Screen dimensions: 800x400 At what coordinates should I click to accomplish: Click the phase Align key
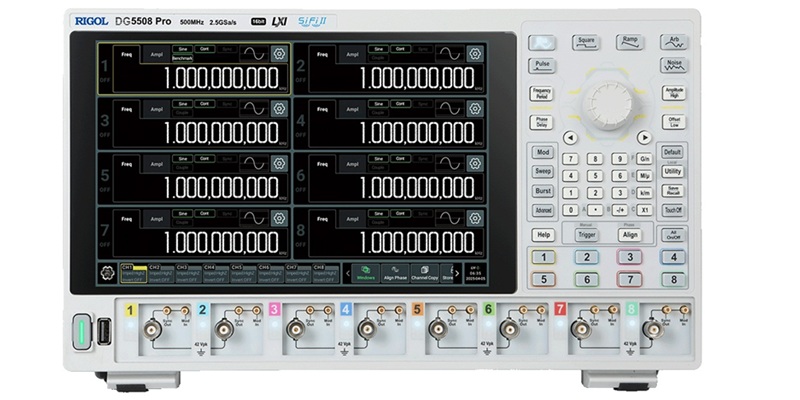pos(631,235)
